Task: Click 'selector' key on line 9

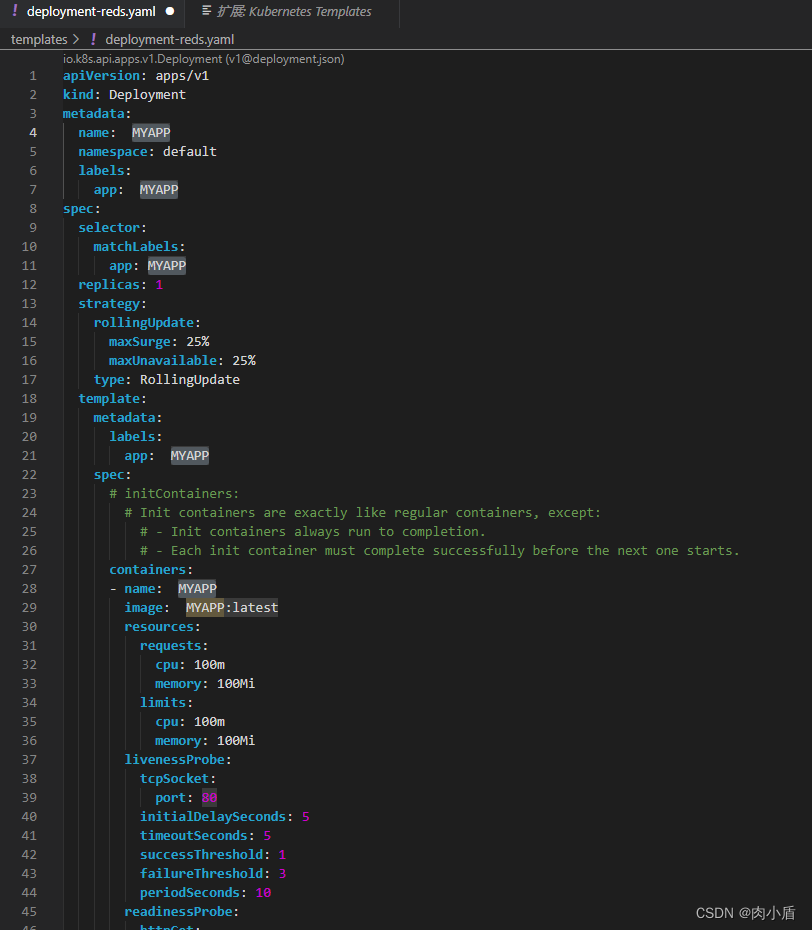Action: [x=109, y=228]
